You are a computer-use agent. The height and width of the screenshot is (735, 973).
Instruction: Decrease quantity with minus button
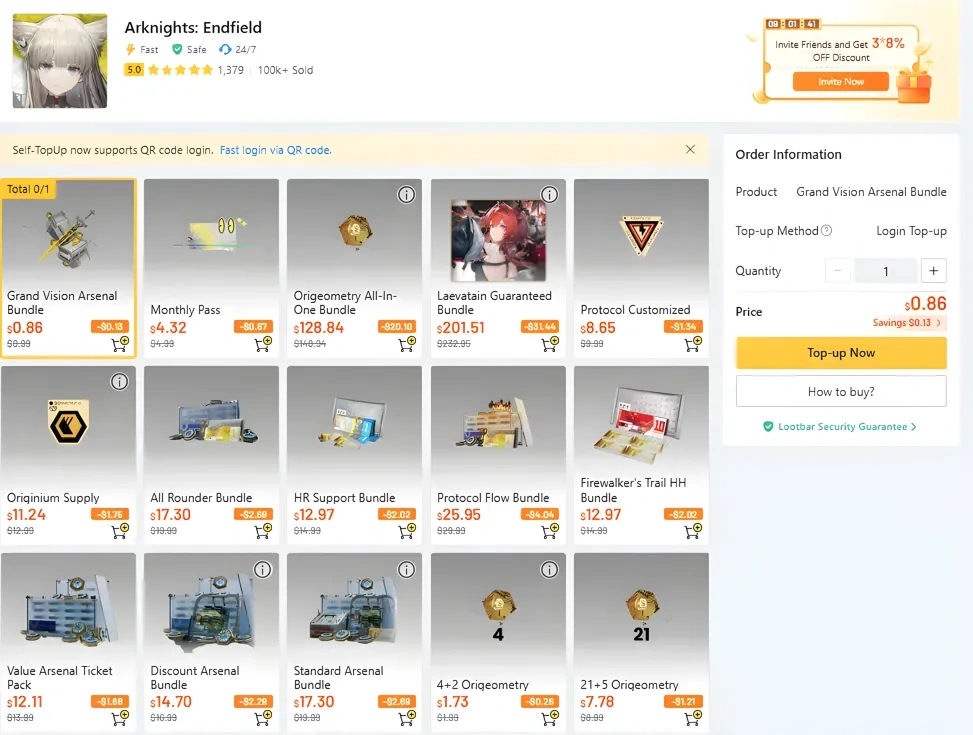pos(838,271)
